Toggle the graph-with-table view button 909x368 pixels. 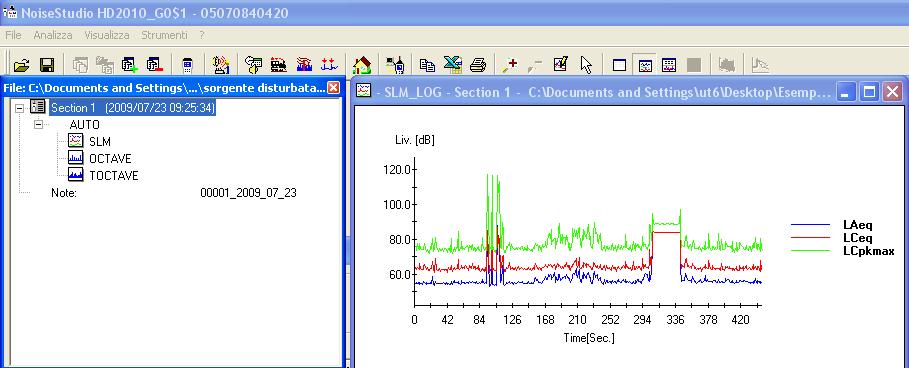tap(669, 65)
